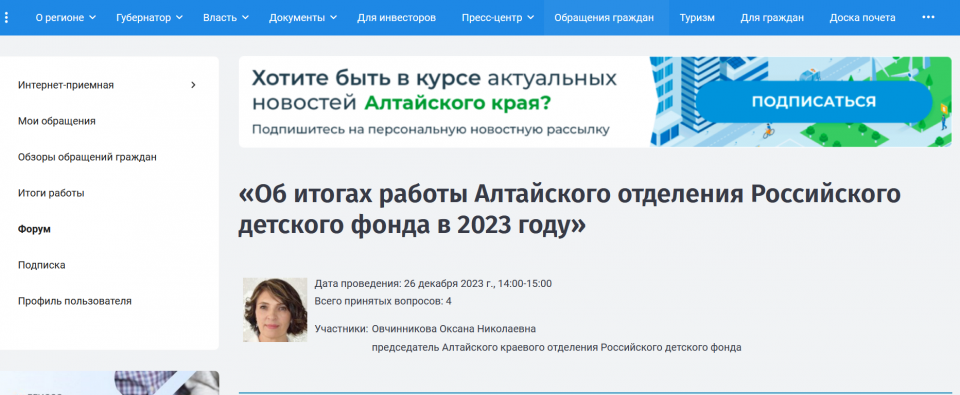The height and width of the screenshot is (395, 960).
Task: Open the 'Доска почета' page
Action: click(x=863, y=18)
